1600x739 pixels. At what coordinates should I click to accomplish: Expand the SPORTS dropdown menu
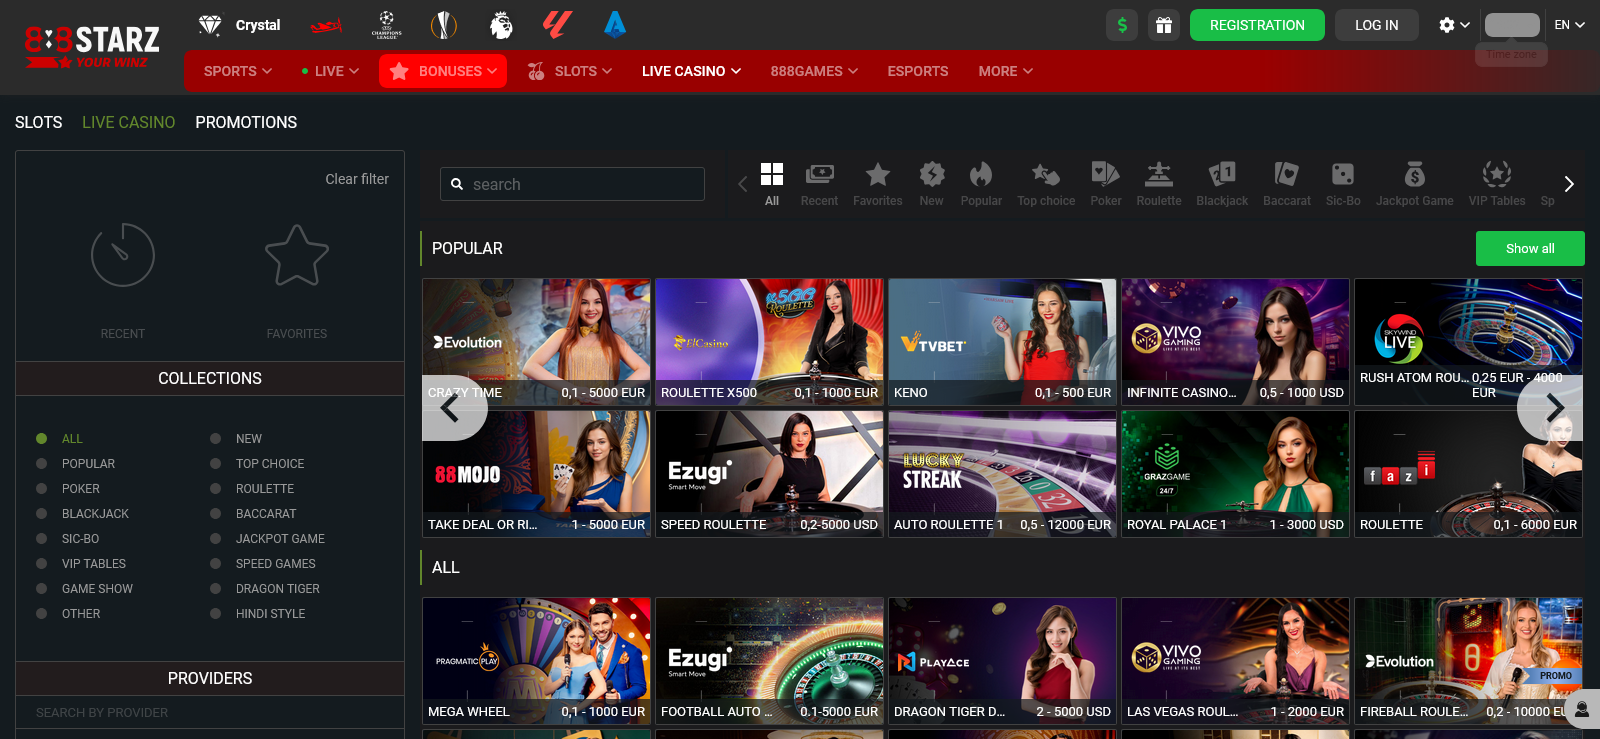(x=237, y=71)
